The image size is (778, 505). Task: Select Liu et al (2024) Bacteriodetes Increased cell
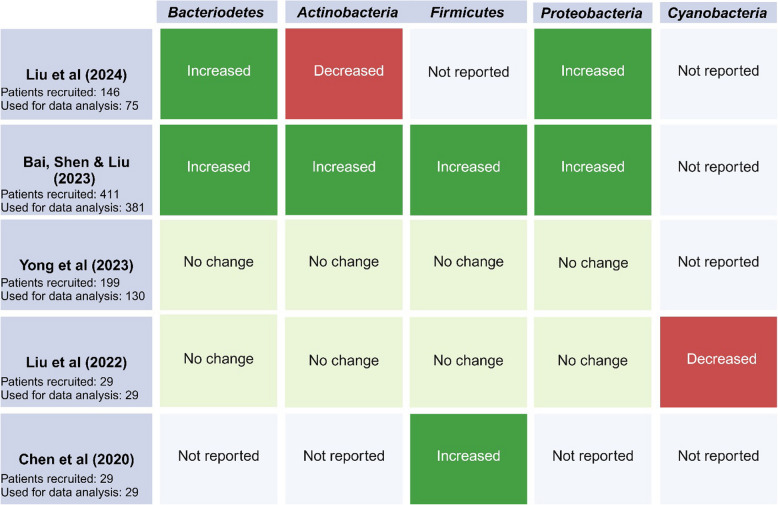(x=218, y=71)
